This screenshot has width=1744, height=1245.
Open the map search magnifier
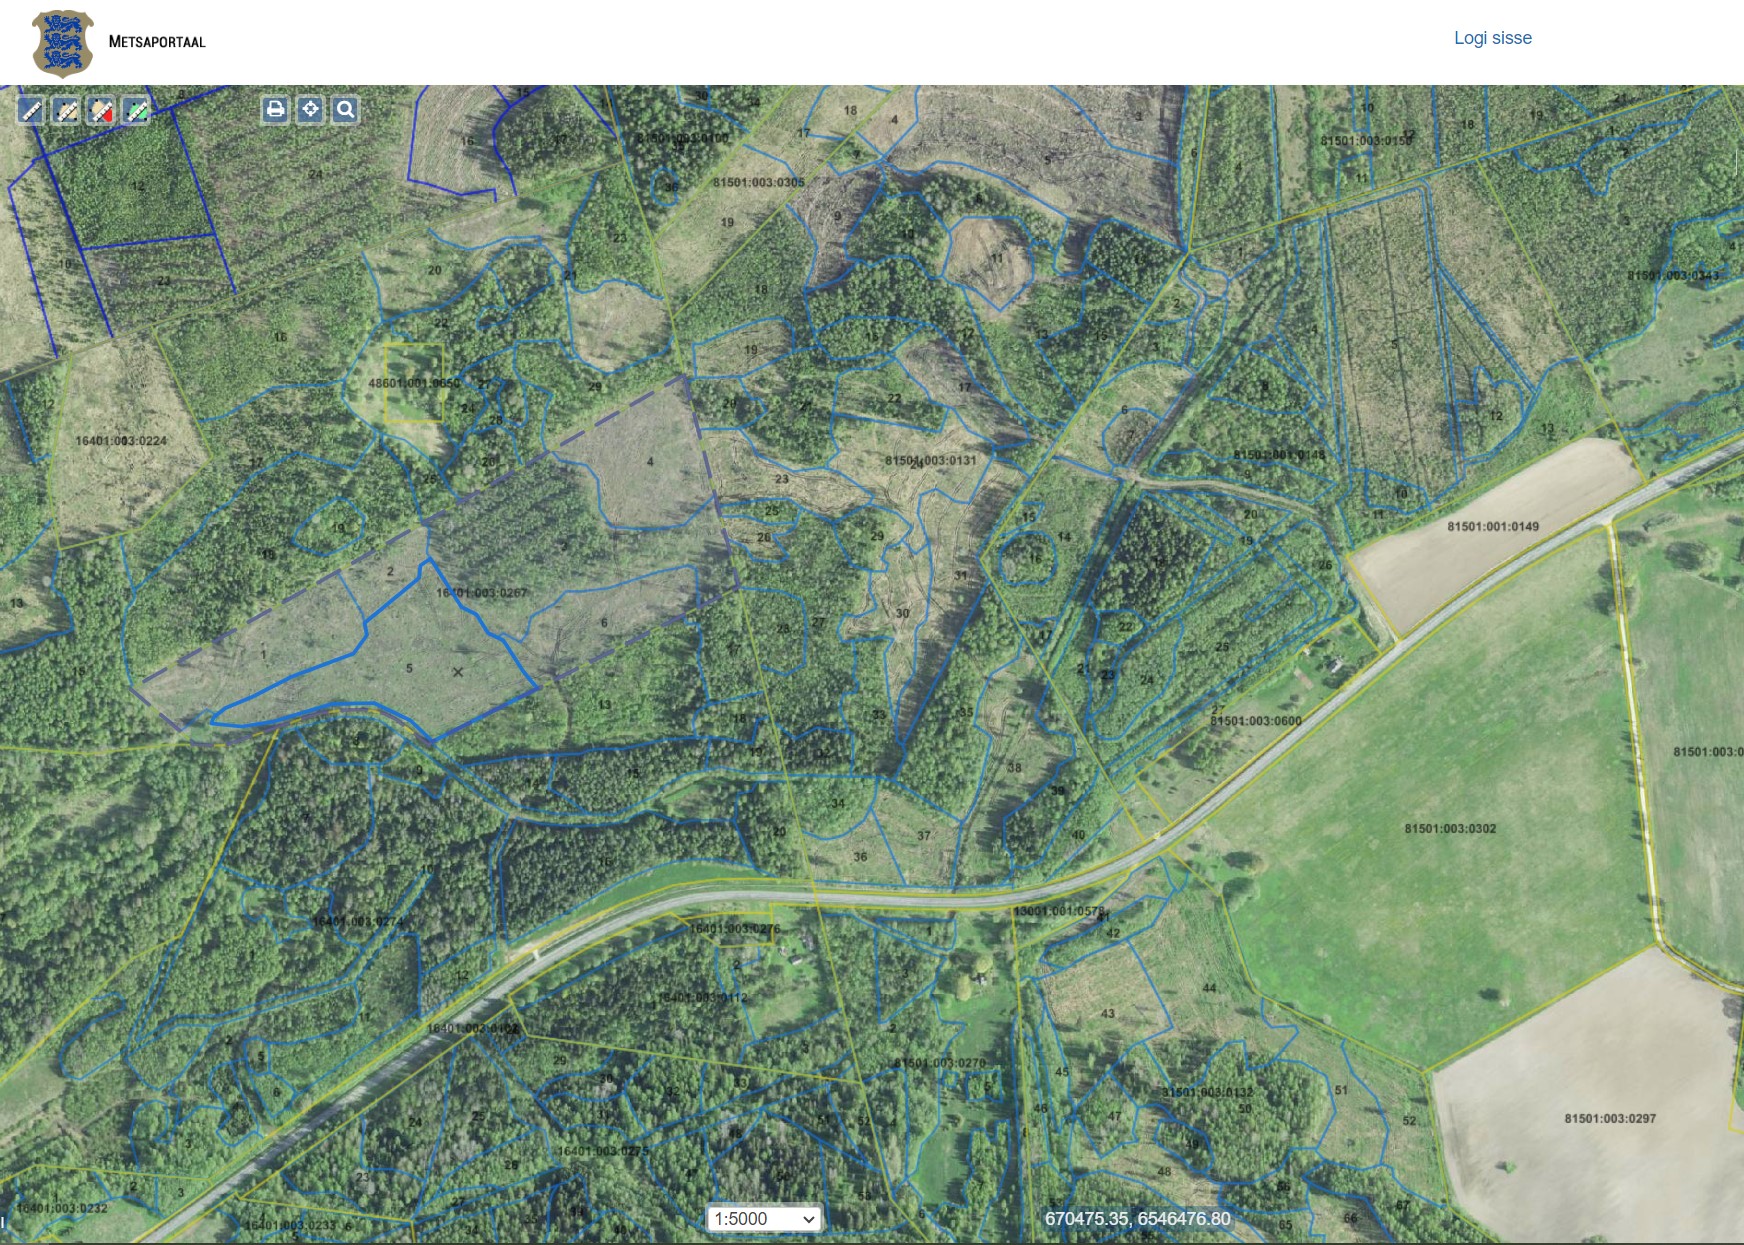click(345, 110)
